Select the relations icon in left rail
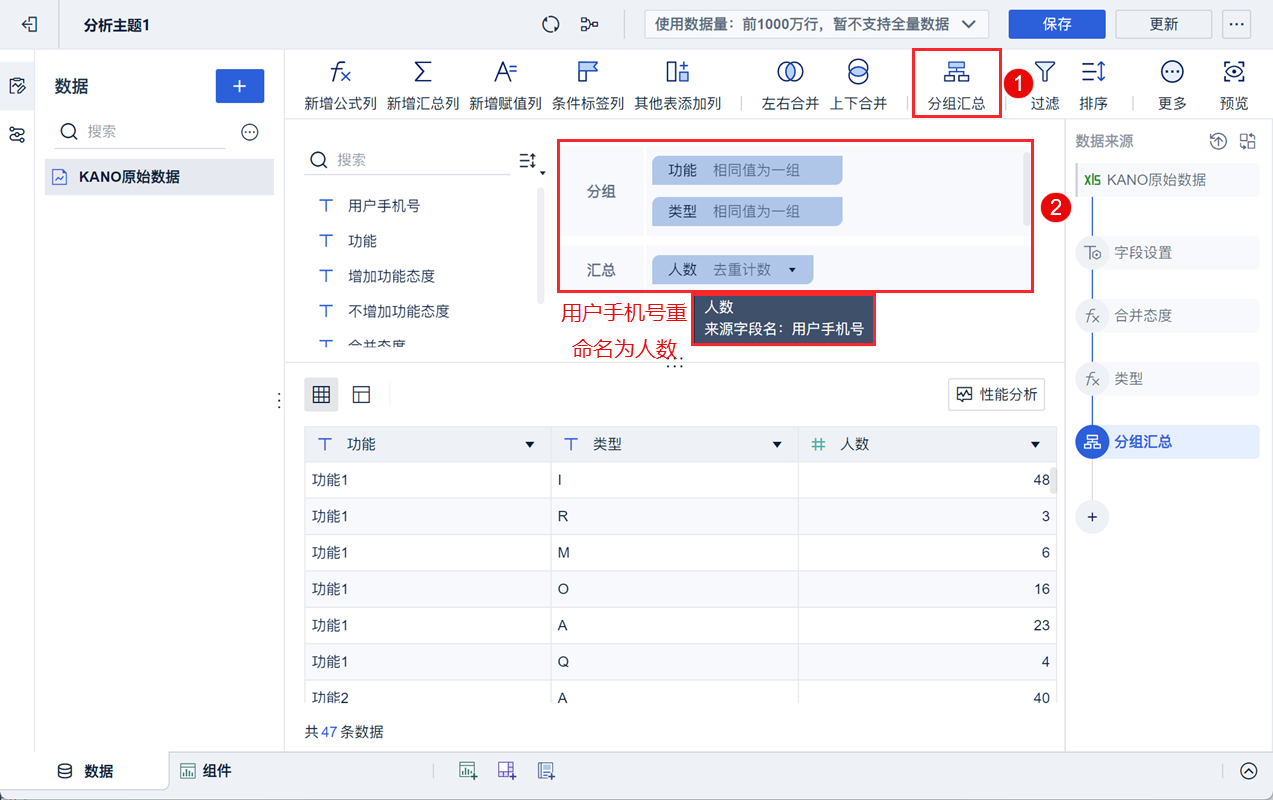 point(17,134)
